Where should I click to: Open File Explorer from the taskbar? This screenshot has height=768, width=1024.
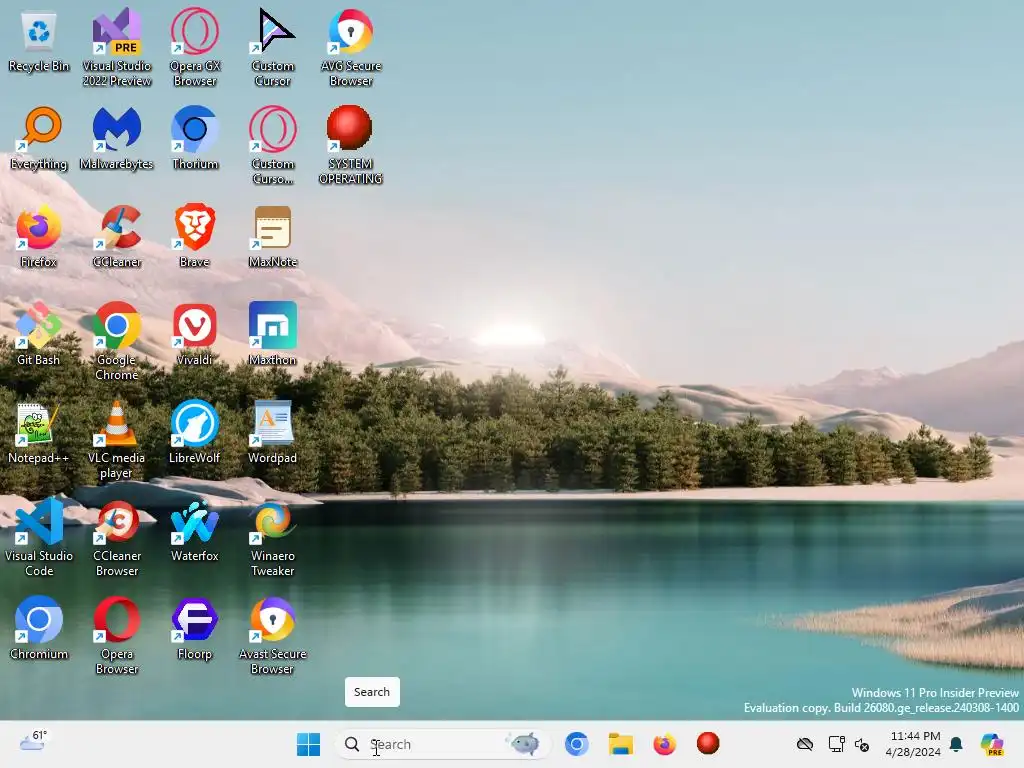[620, 744]
